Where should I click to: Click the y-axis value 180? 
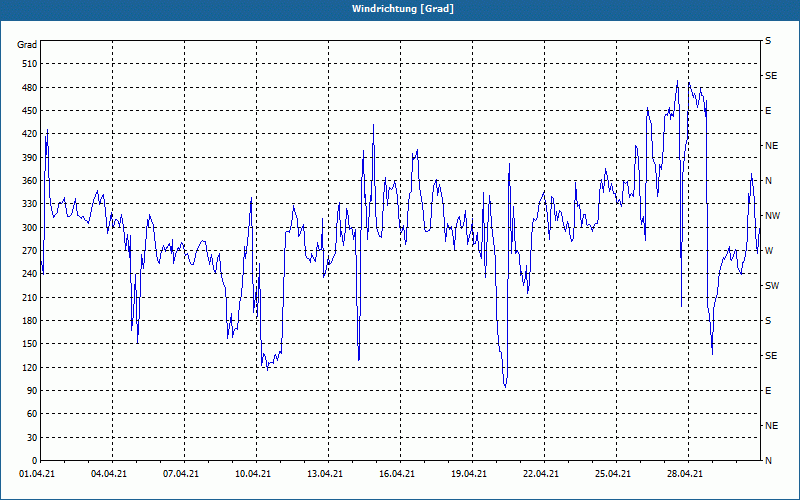(30, 321)
